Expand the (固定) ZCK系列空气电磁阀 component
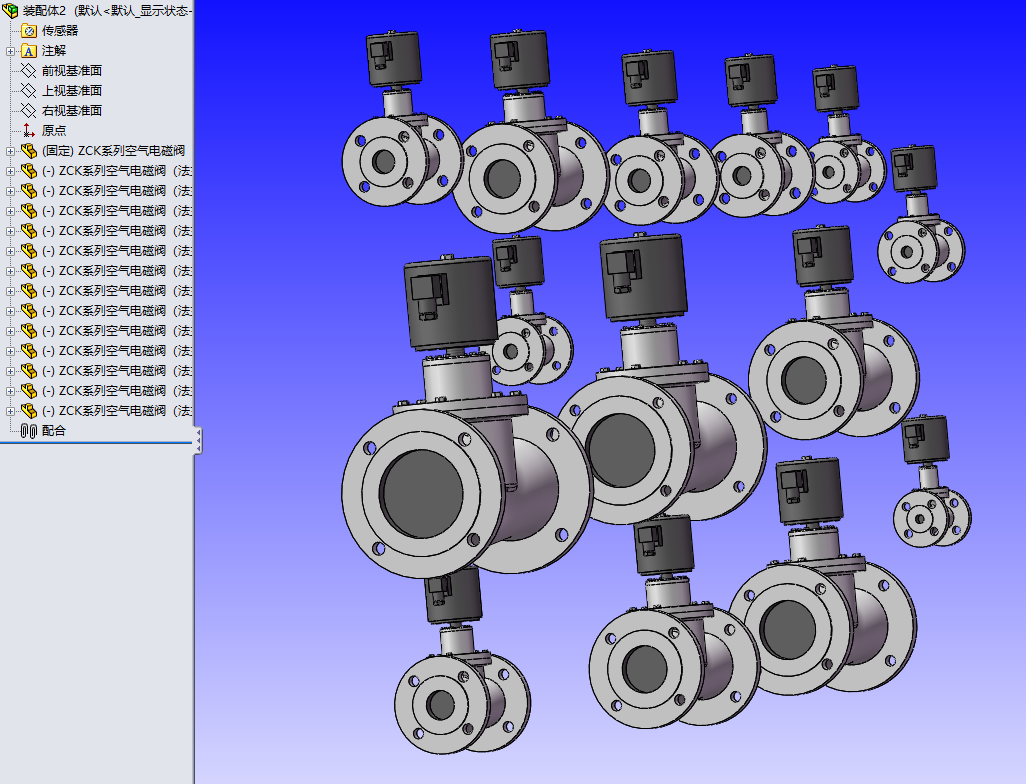The image size is (1026, 784). click(x=10, y=151)
